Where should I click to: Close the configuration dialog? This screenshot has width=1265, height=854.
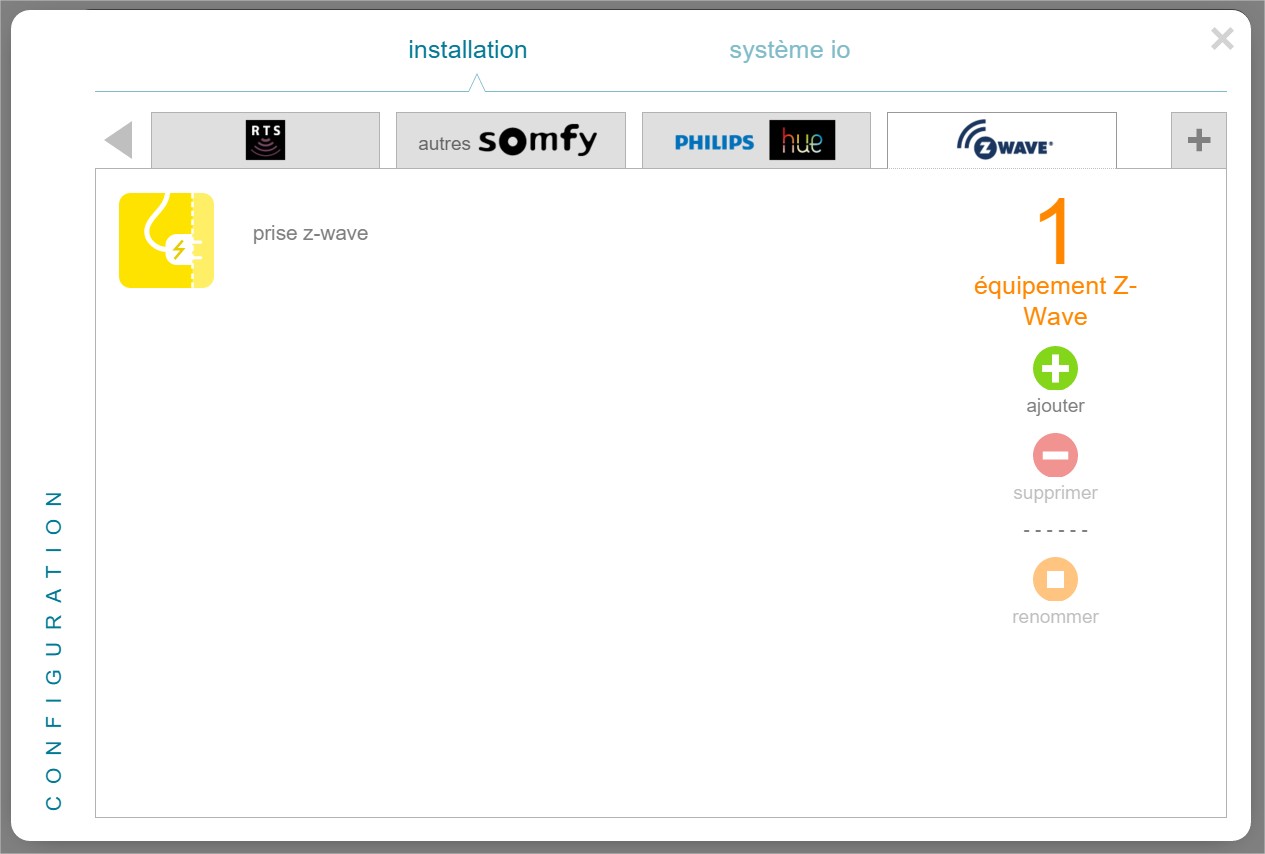point(1222,39)
